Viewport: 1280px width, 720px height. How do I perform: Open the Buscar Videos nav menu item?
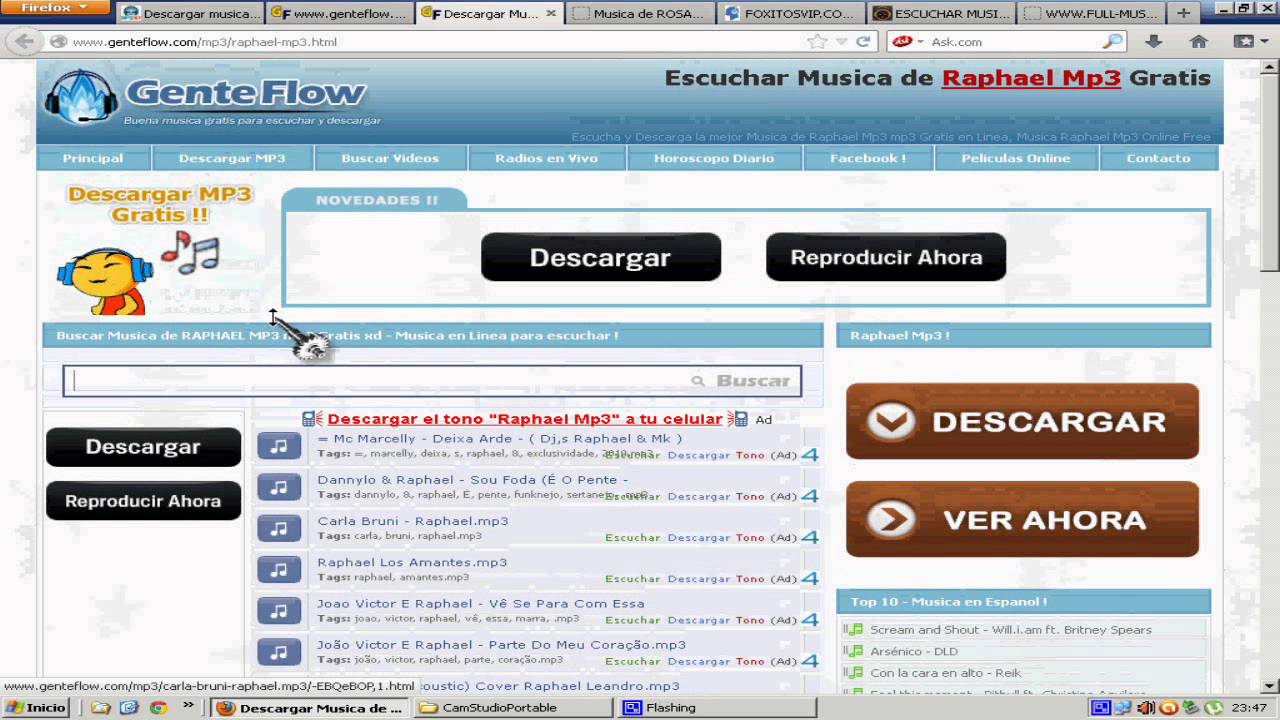coord(390,158)
